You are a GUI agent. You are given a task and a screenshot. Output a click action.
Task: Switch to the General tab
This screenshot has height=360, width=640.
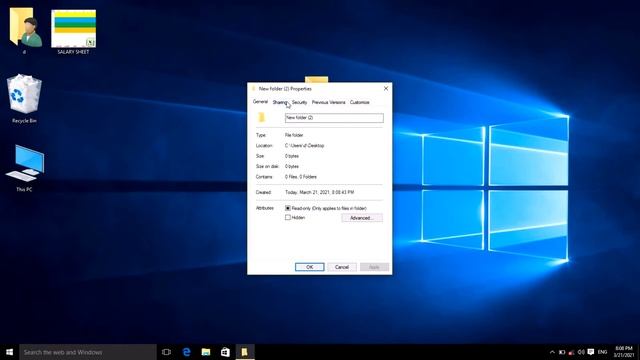click(260, 102)
